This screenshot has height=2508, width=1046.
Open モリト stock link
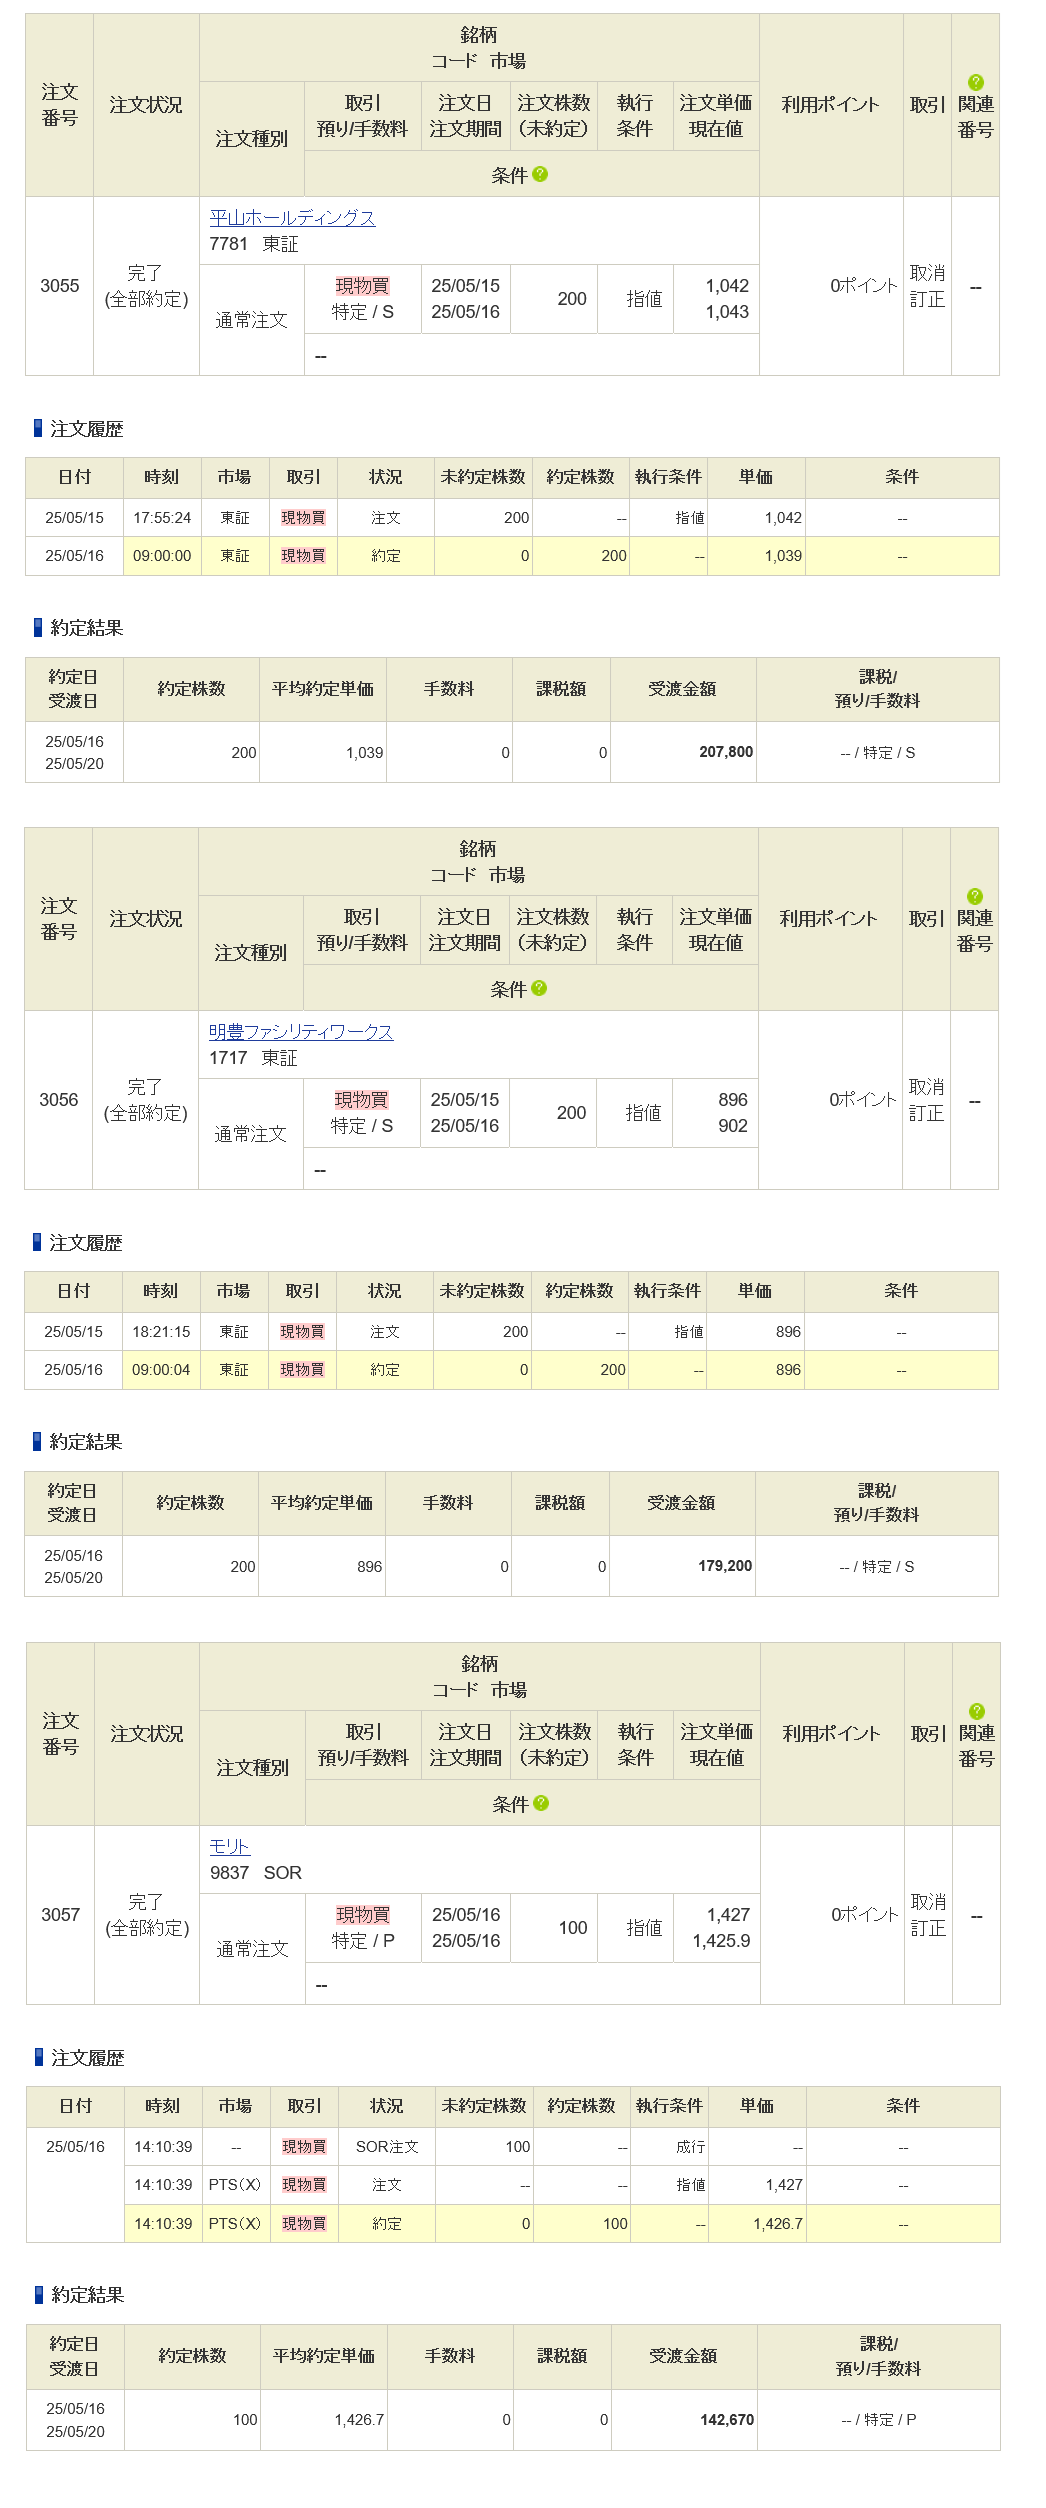(x=229, y=1847)
